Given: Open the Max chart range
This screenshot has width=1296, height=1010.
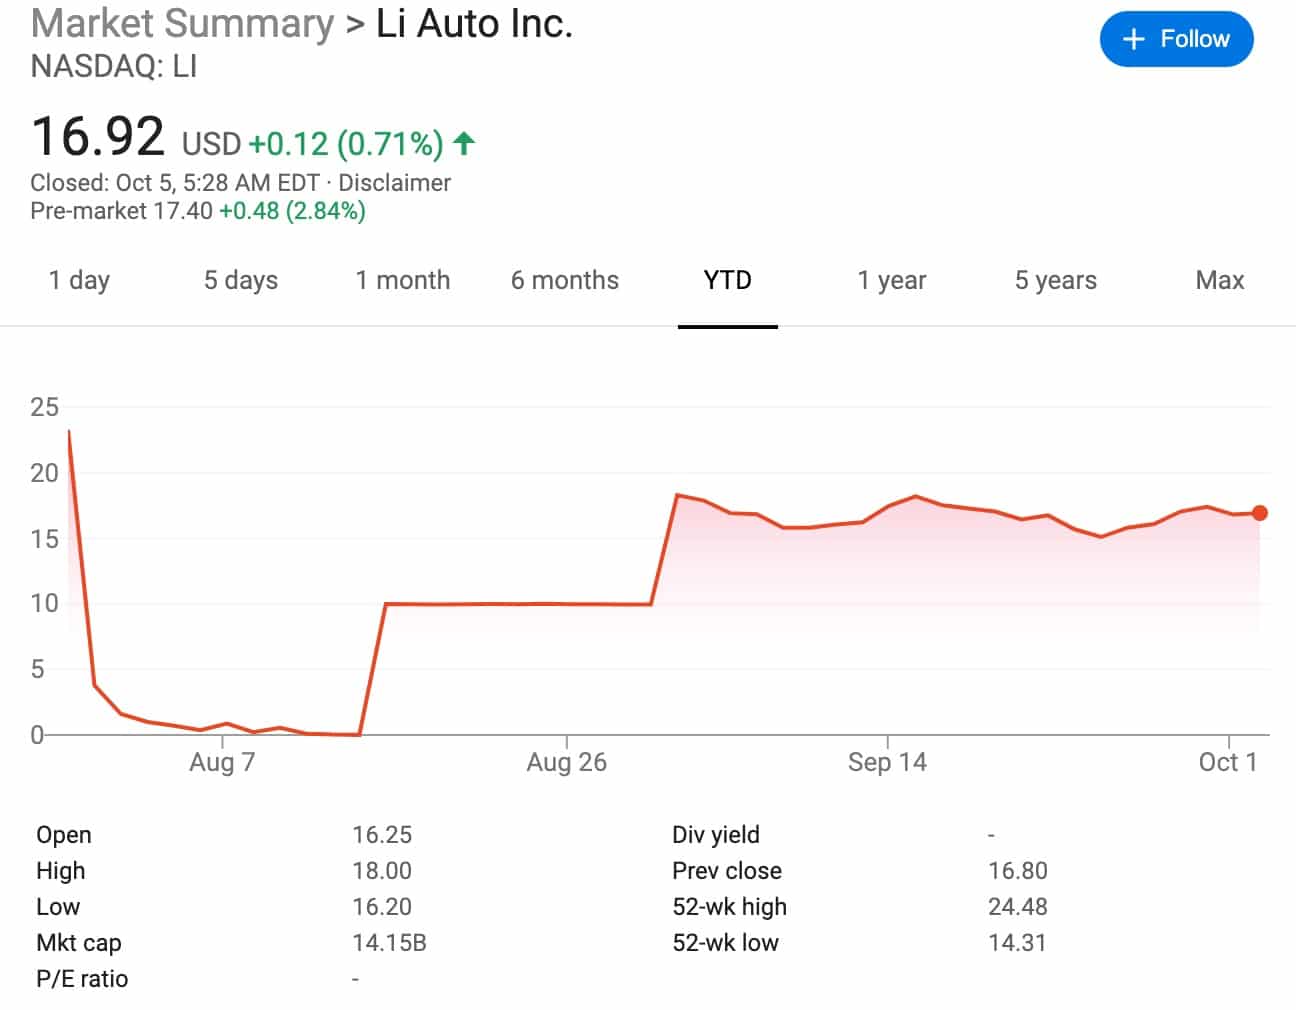Looking at the screenshot, I should 1219,281.
